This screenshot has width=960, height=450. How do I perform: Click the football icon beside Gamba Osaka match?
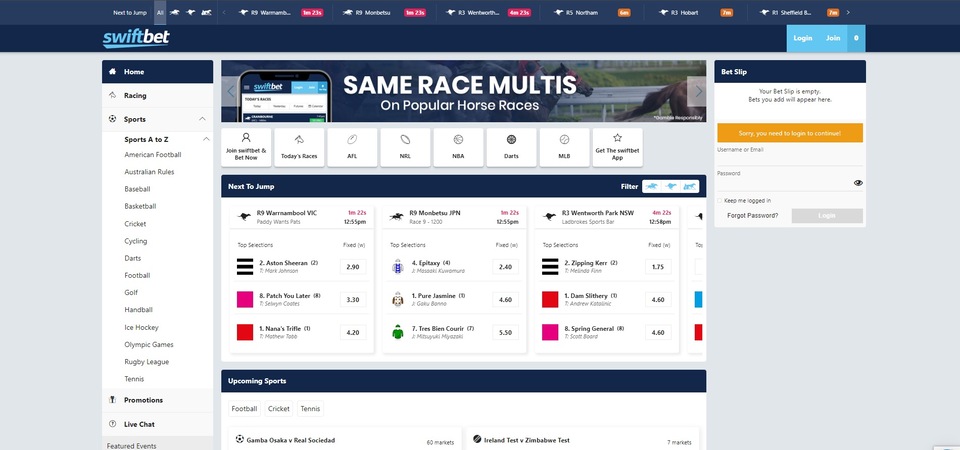[239, 439]
